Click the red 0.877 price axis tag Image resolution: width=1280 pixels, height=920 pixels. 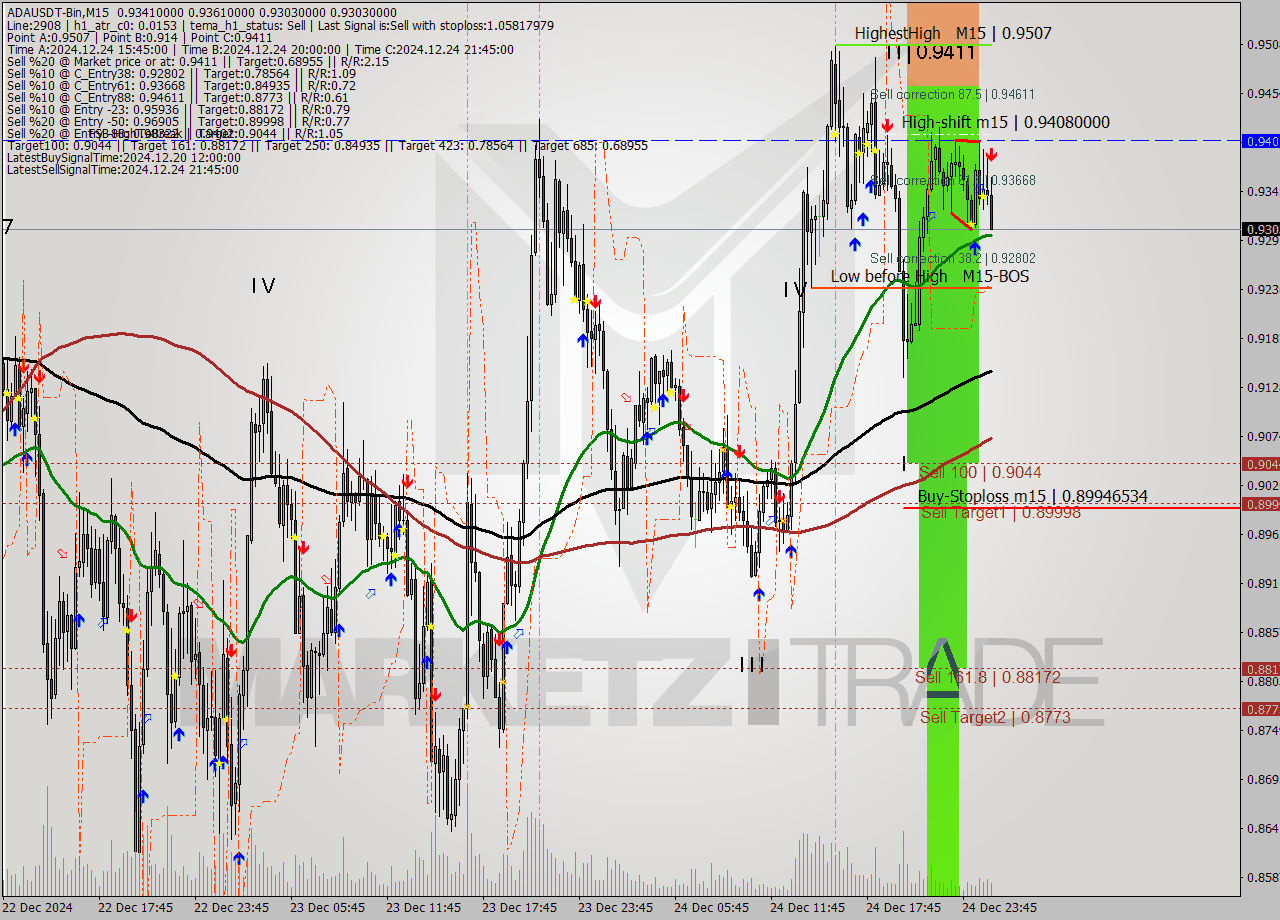click(1260, 708)
